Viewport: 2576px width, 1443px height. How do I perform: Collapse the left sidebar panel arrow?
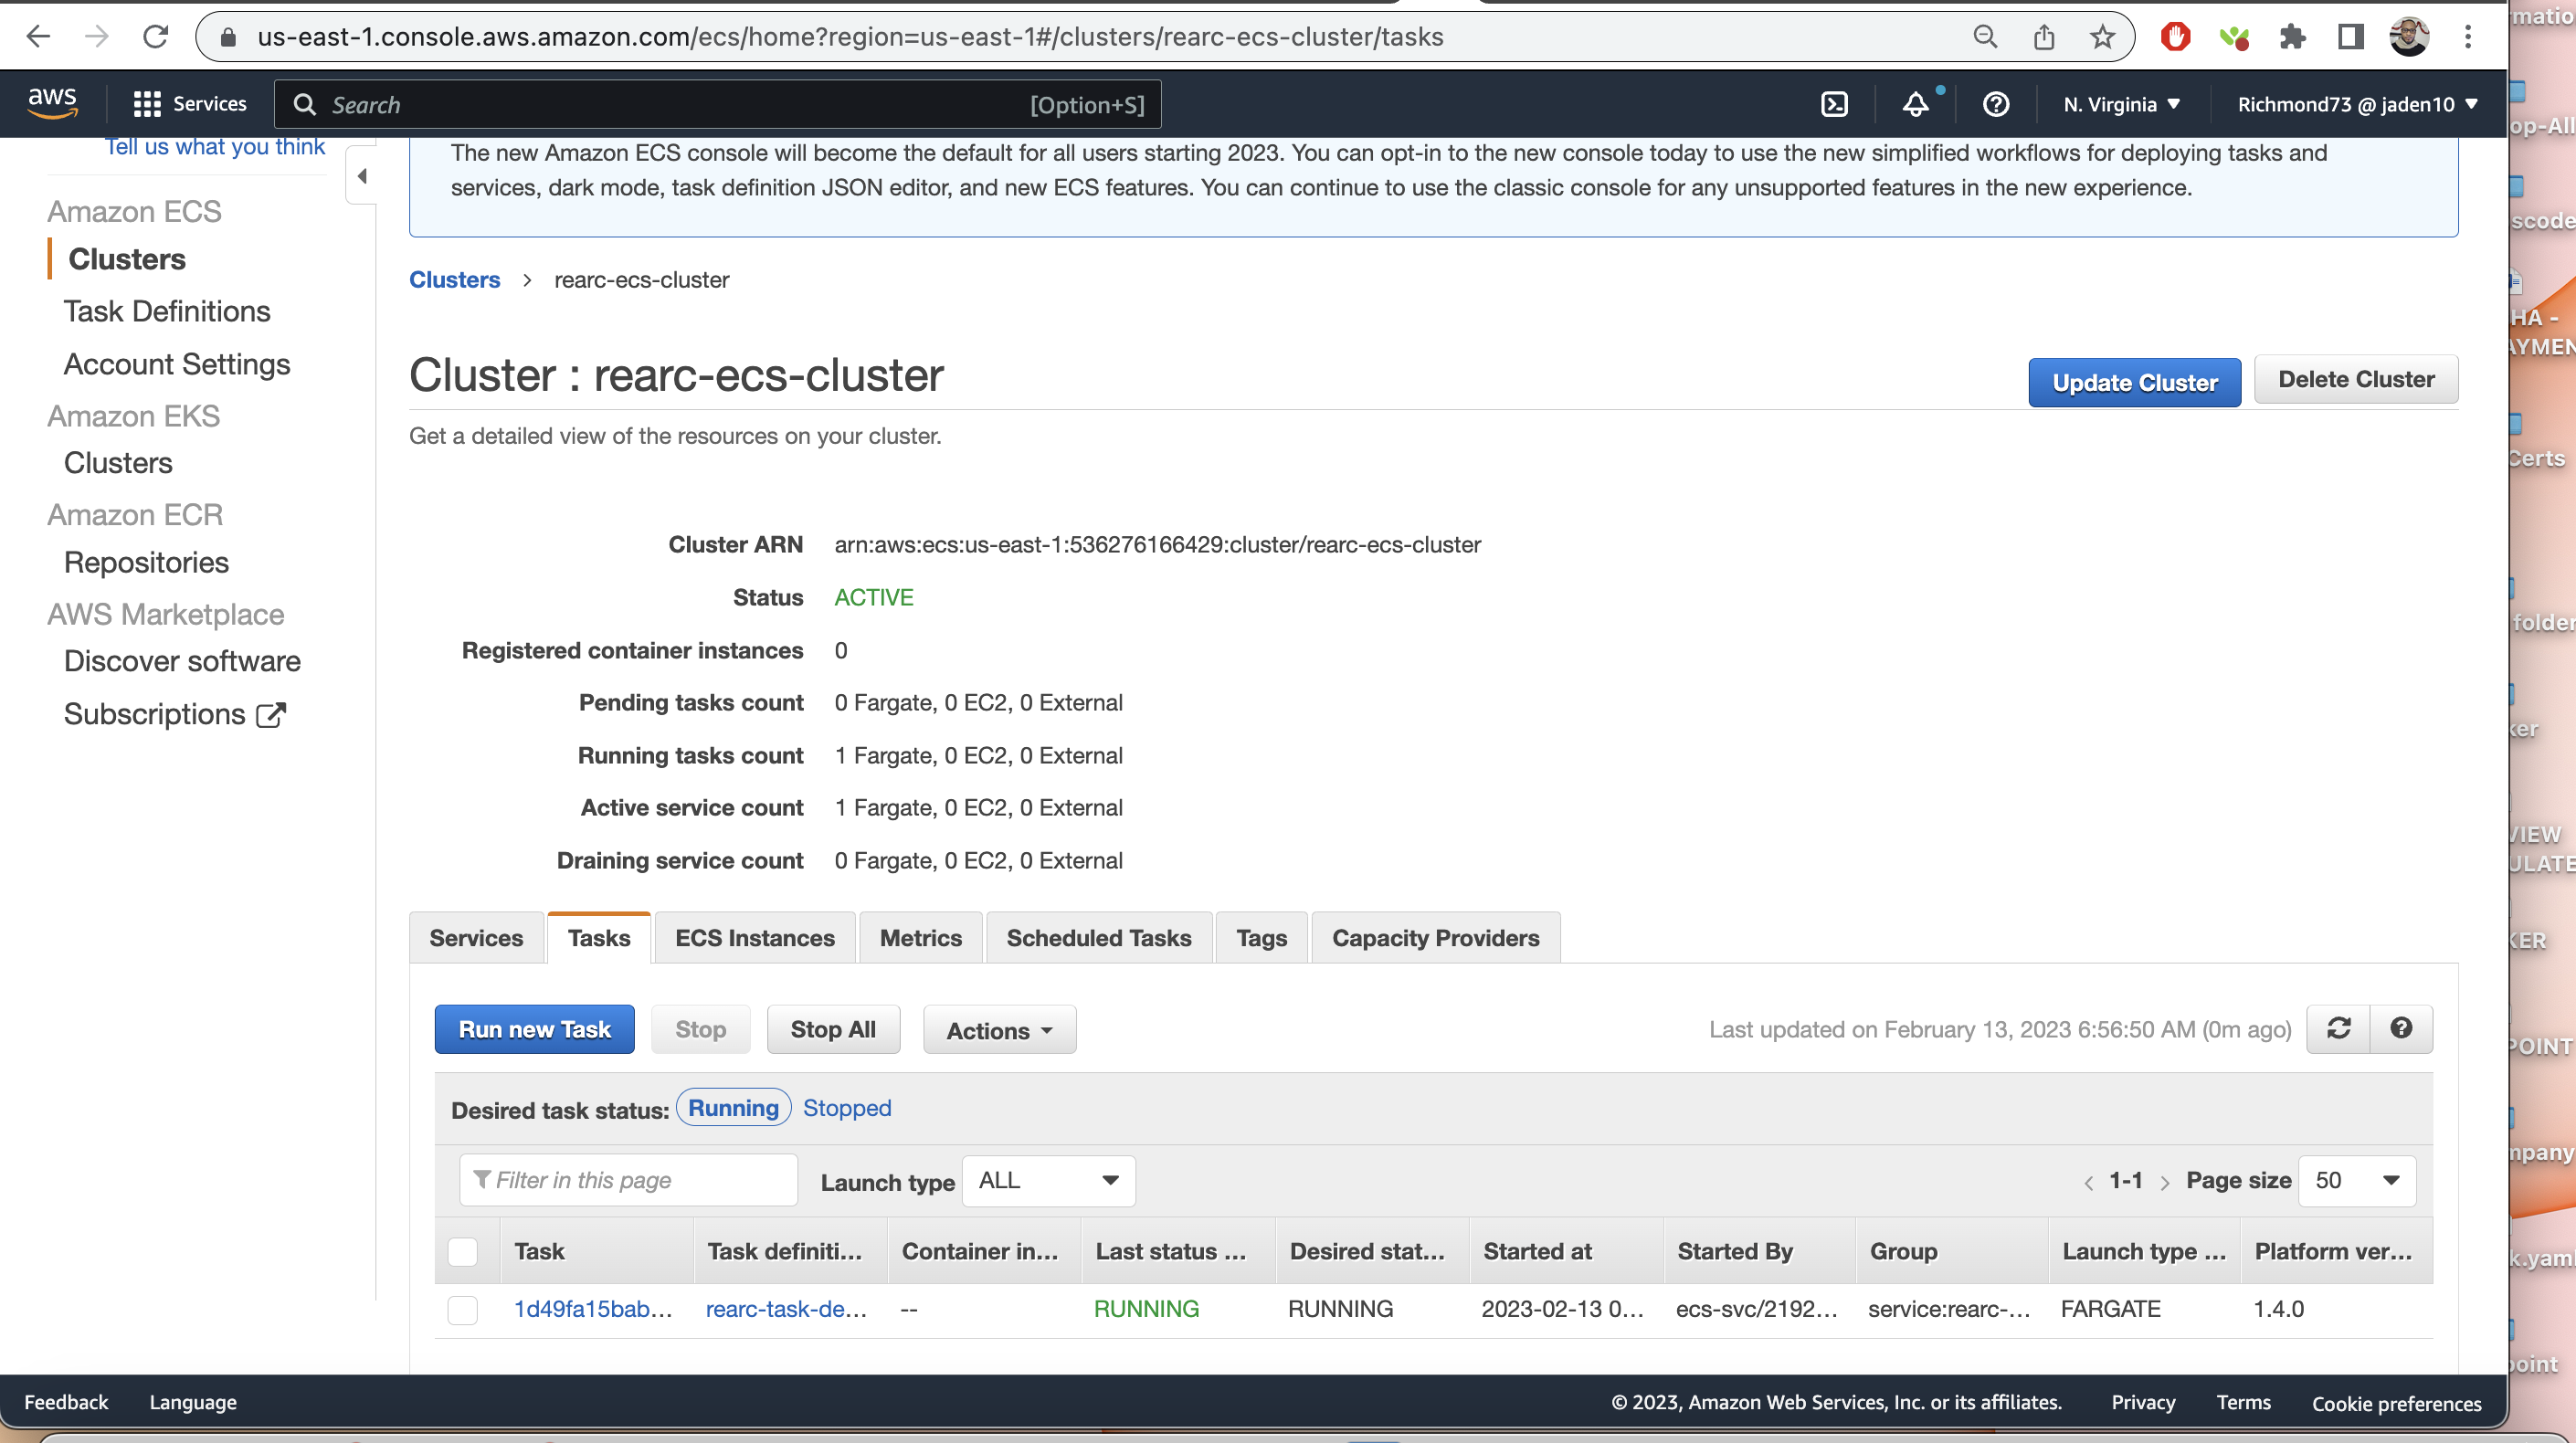coord(362,176)
